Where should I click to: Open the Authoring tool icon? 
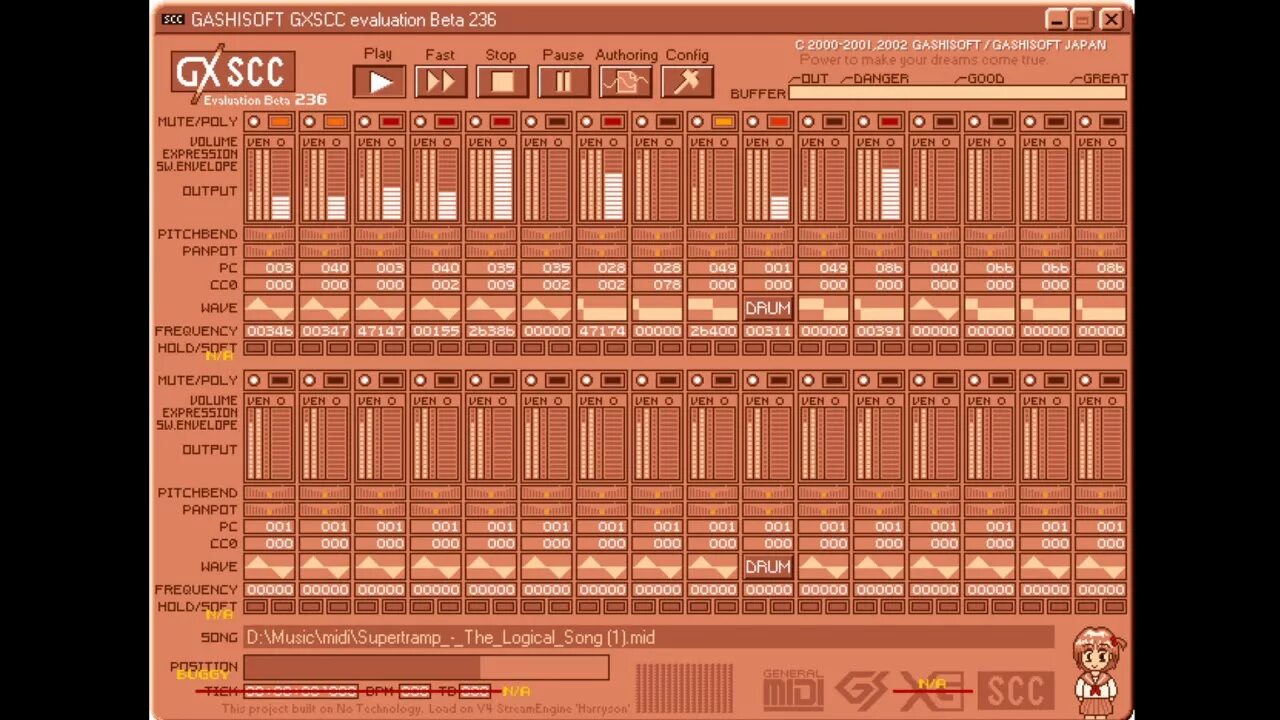point(626,81)
